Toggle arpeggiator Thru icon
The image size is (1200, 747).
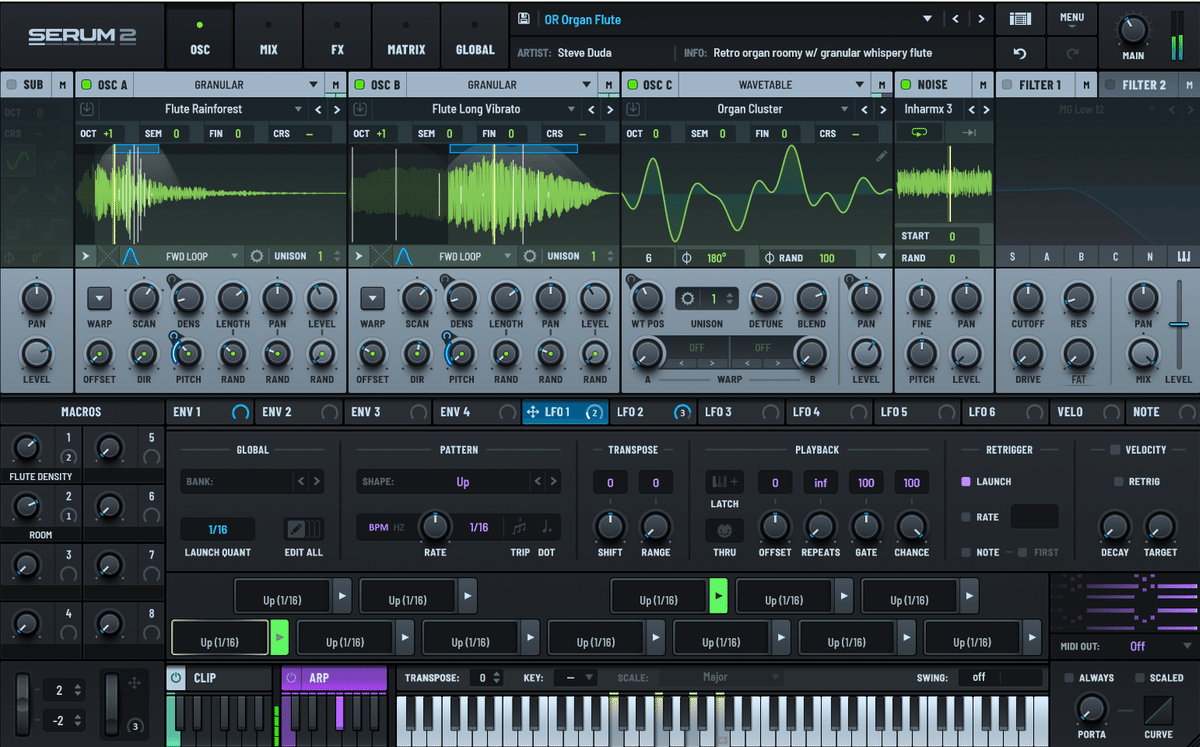724,529
